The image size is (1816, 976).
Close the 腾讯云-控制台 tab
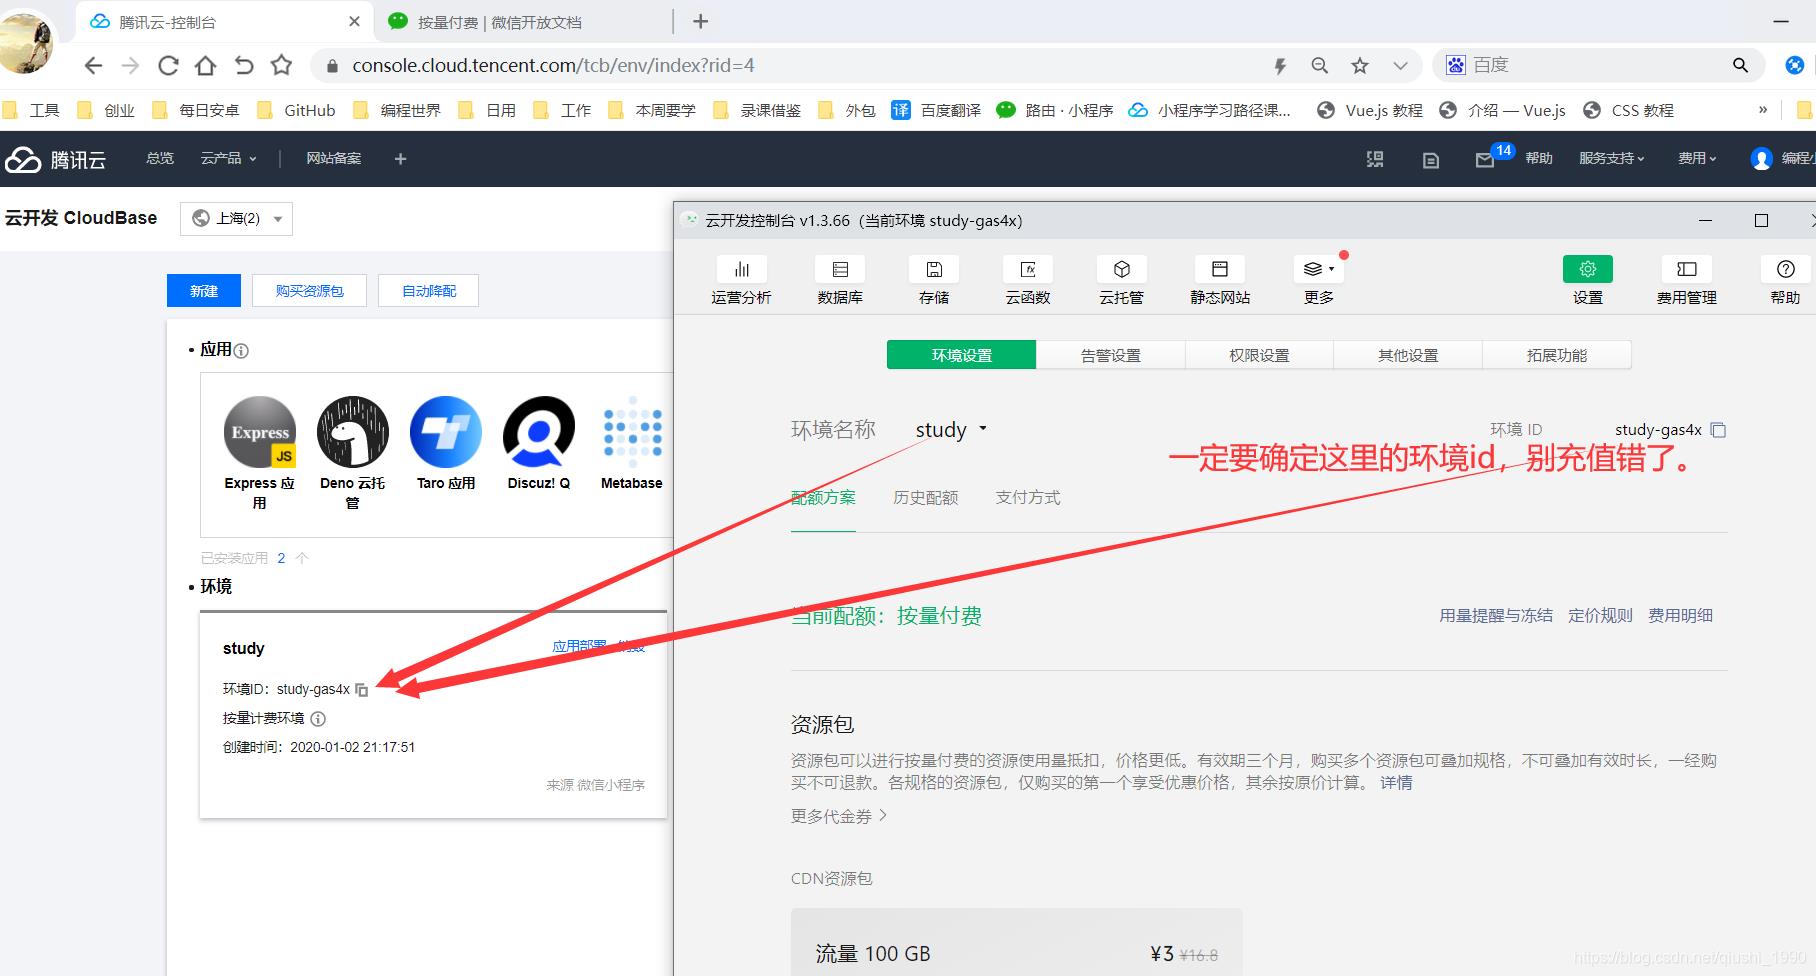pyautogui.click(x=354, y=21)
